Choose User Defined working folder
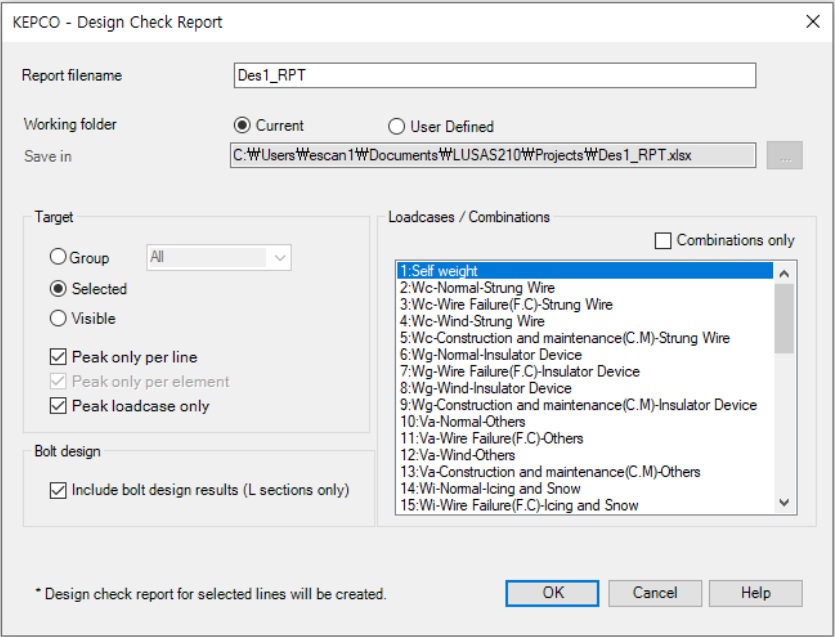 click(396, 127)
